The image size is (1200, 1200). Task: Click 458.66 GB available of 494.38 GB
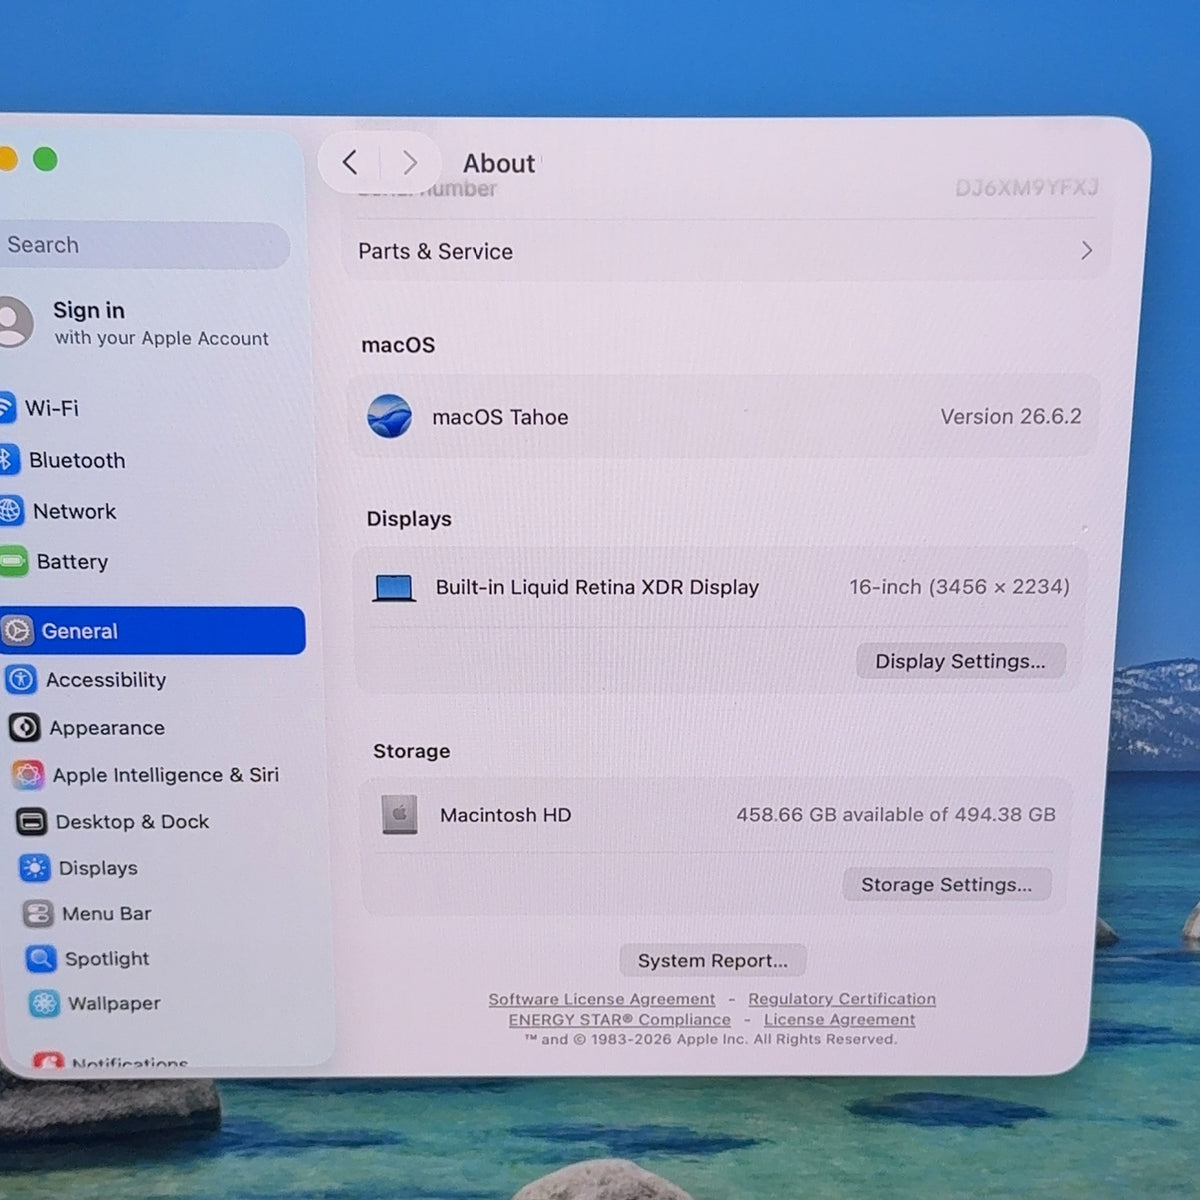[896, 815]
